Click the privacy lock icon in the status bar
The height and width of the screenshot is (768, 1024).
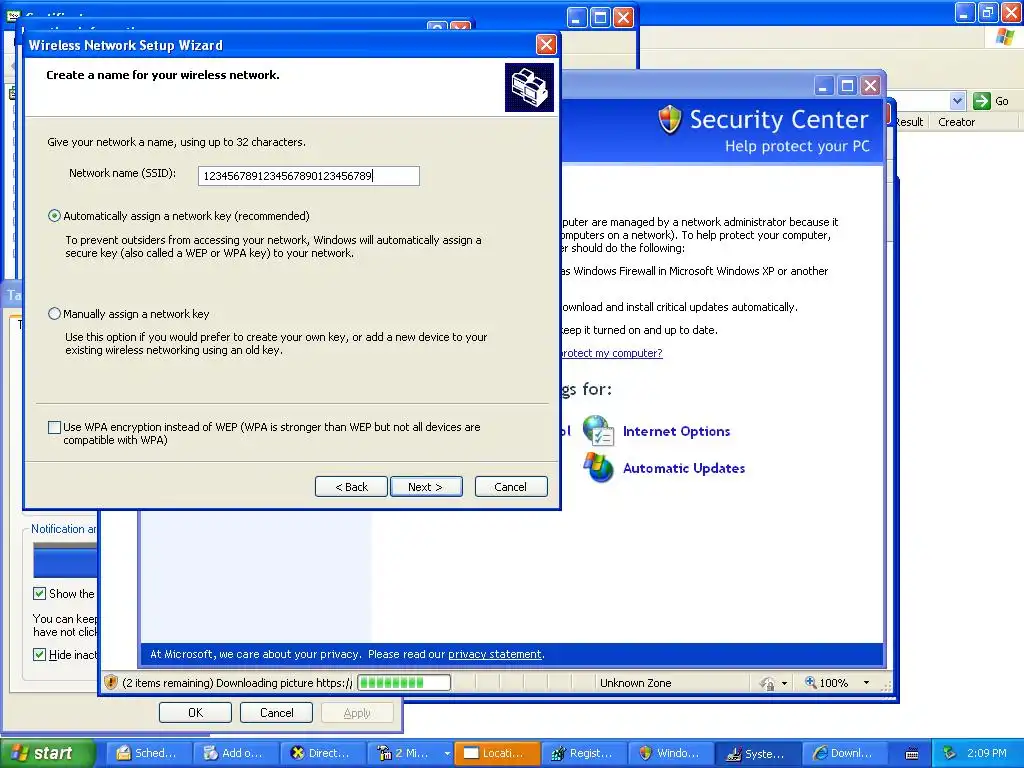[x=767, y=683]
